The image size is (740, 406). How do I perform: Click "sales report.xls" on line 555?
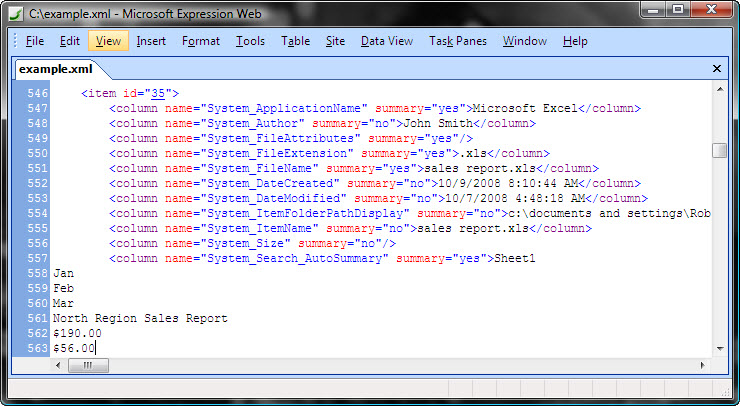coord(473,228)
